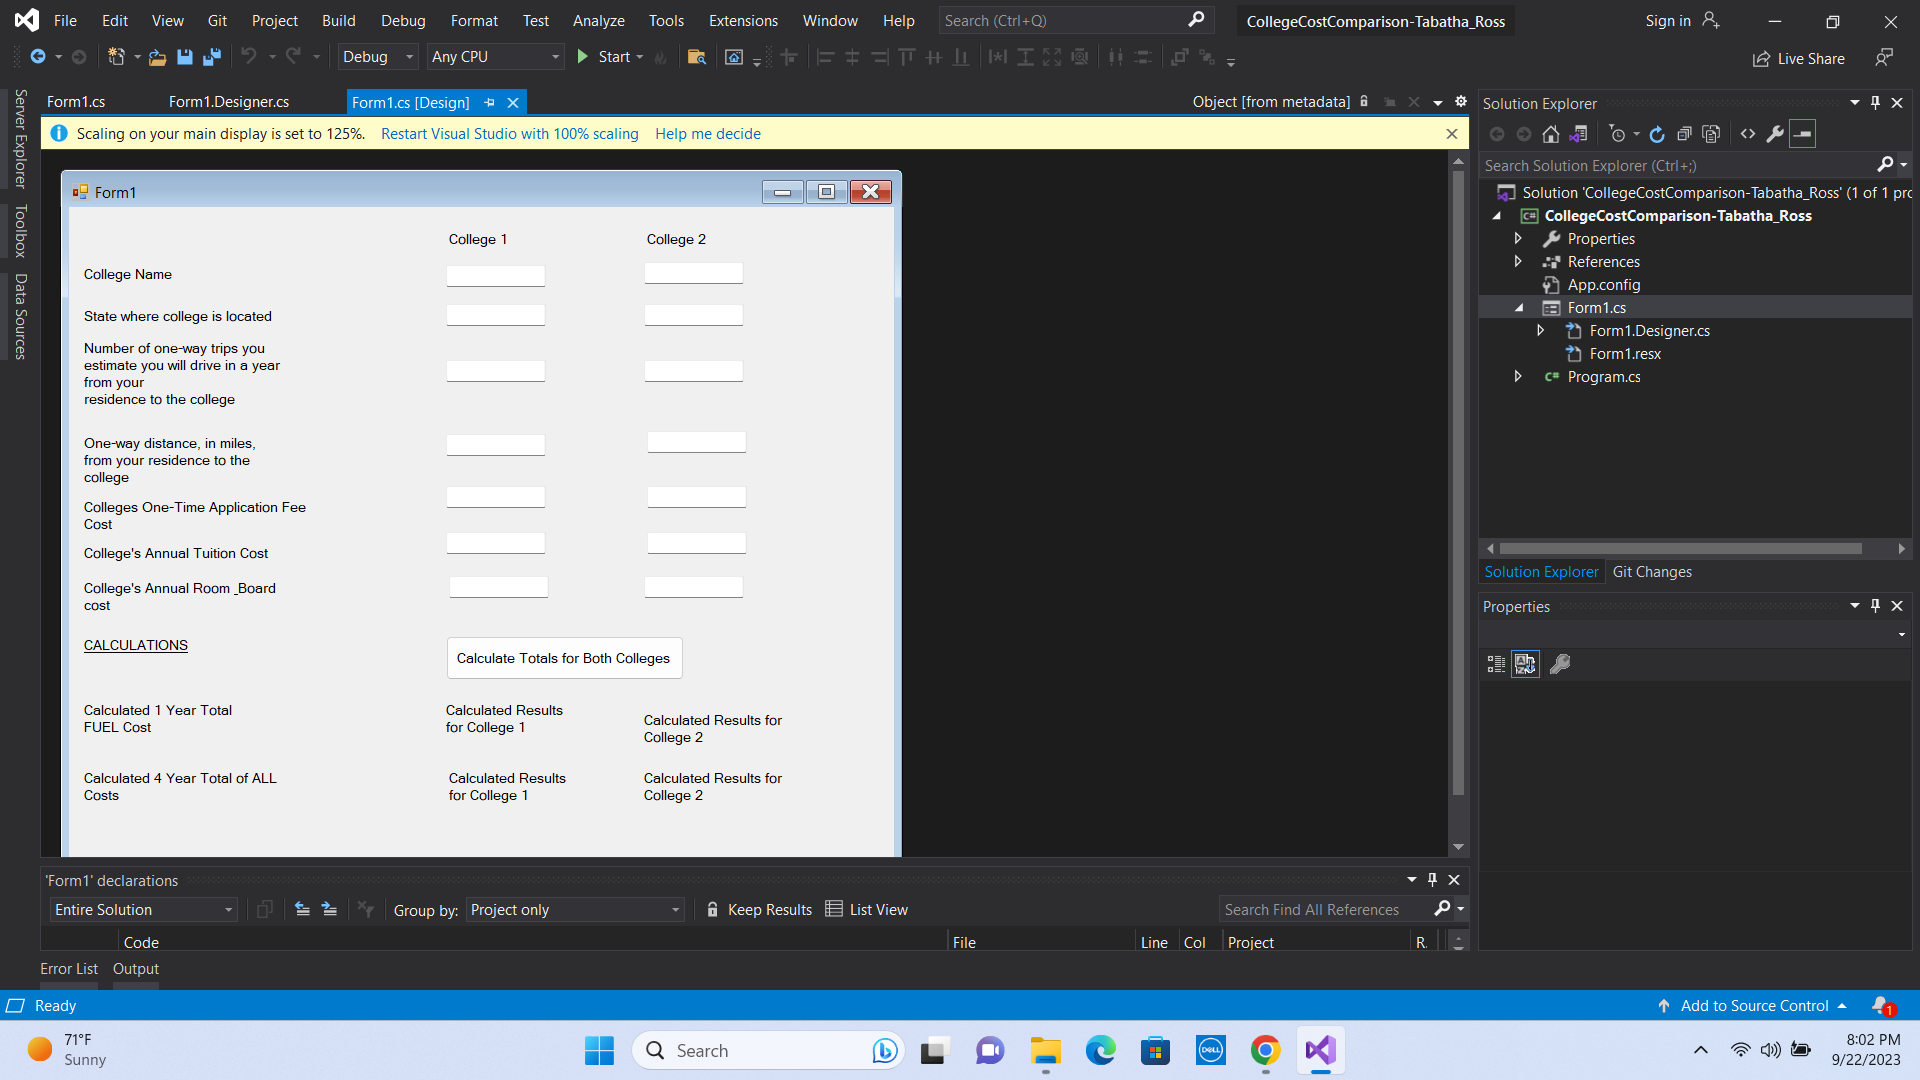Open the Build menu

click(338, 20)
